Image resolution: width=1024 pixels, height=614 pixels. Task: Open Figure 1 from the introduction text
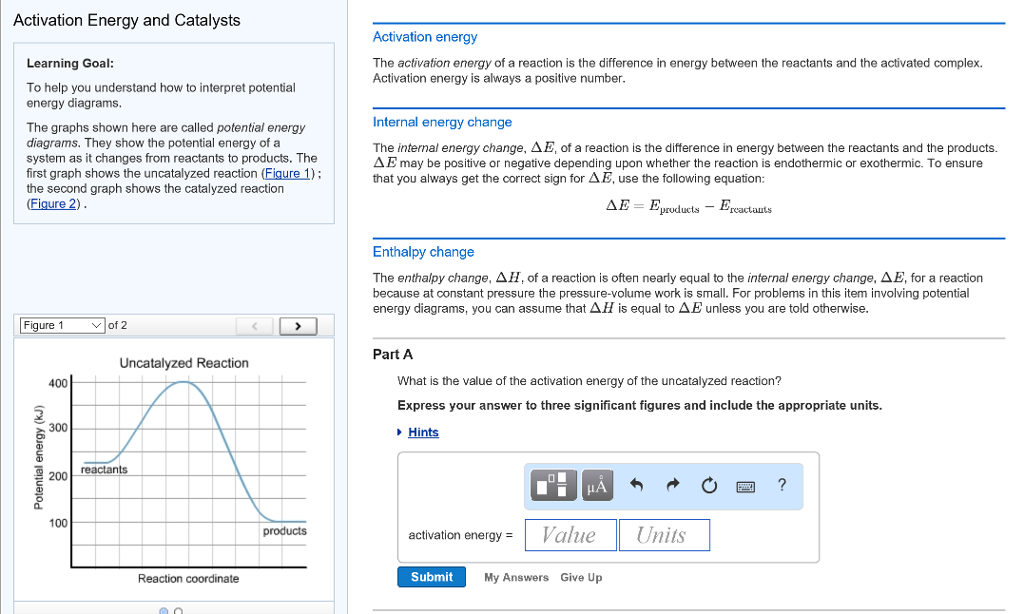pos(289,172)
